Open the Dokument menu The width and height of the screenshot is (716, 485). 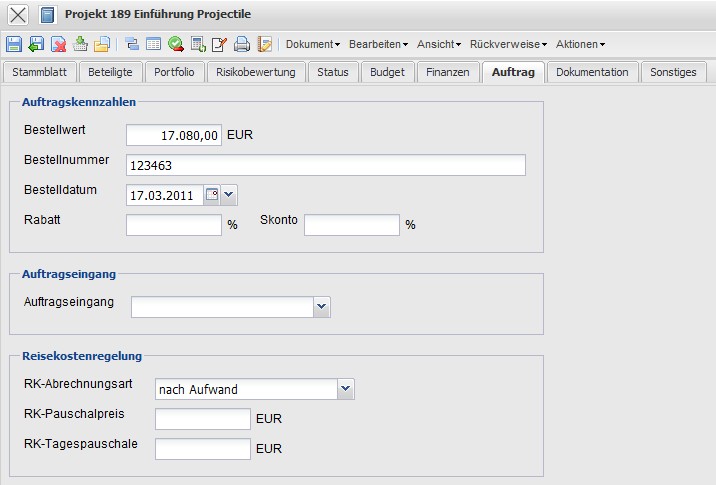(313, 44)
